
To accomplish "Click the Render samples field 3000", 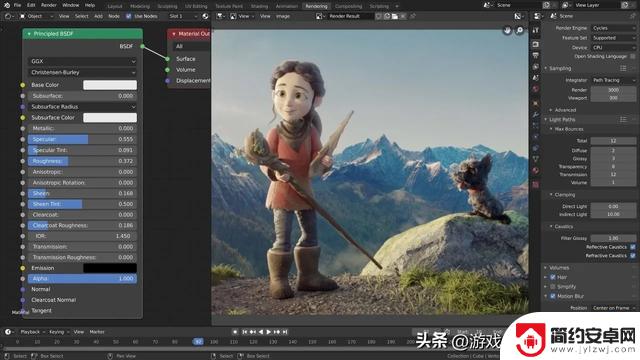I will point(613,90).
